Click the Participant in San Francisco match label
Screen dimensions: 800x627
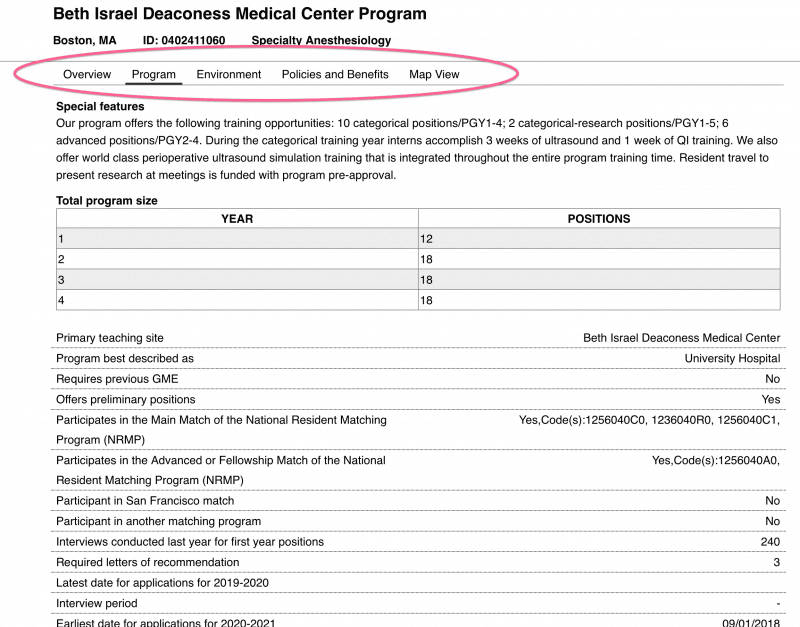pyautogui.click(x=145, y=500)
